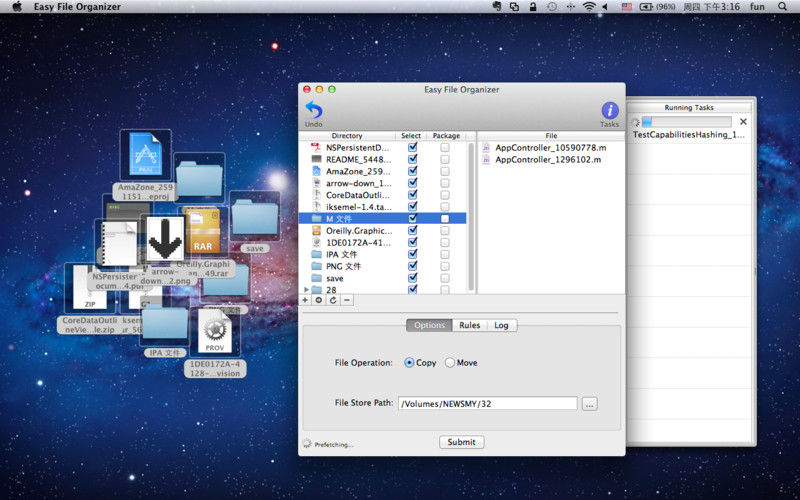Screen dimensions: 800x500
Task: Click the Wi-Fi menu bar icon
Action: (589, 7)
